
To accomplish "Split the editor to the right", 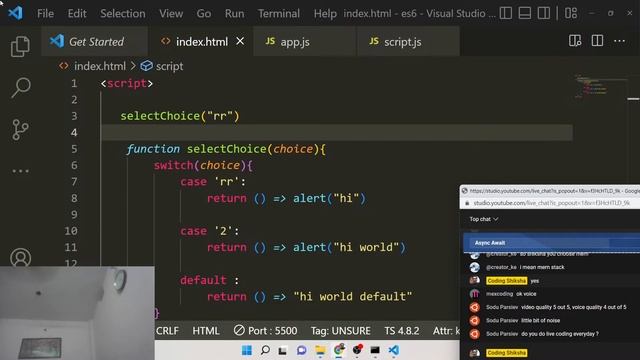I will [597, 41].
